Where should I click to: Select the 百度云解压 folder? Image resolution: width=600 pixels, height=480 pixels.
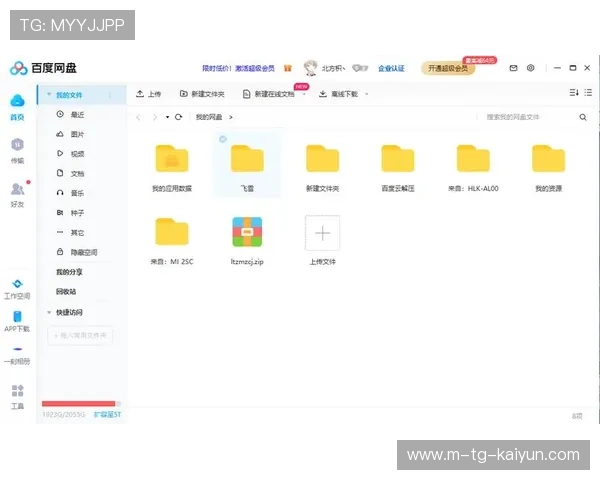point(398,158)
